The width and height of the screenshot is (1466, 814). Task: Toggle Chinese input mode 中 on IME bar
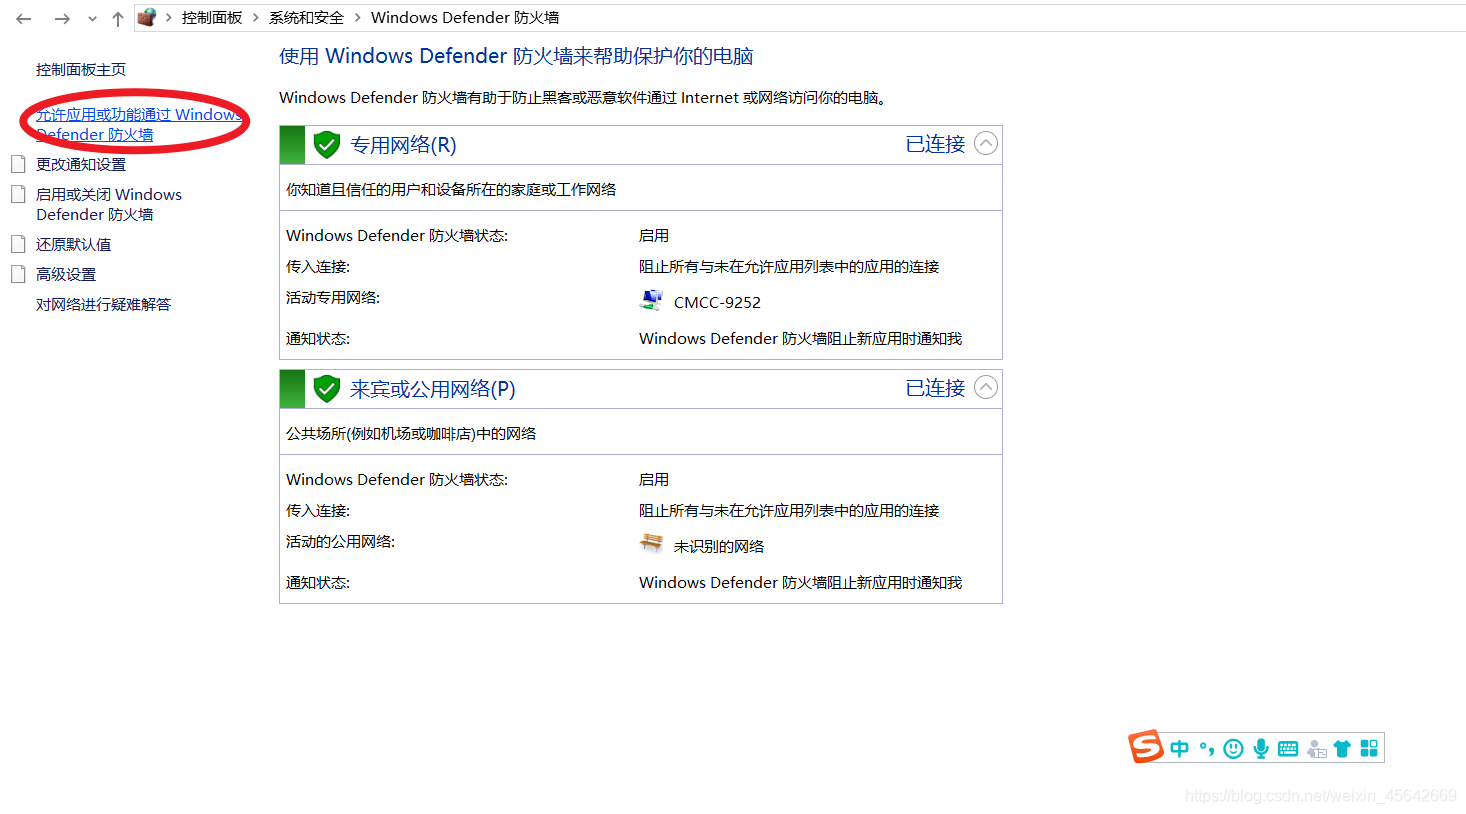1180,749
